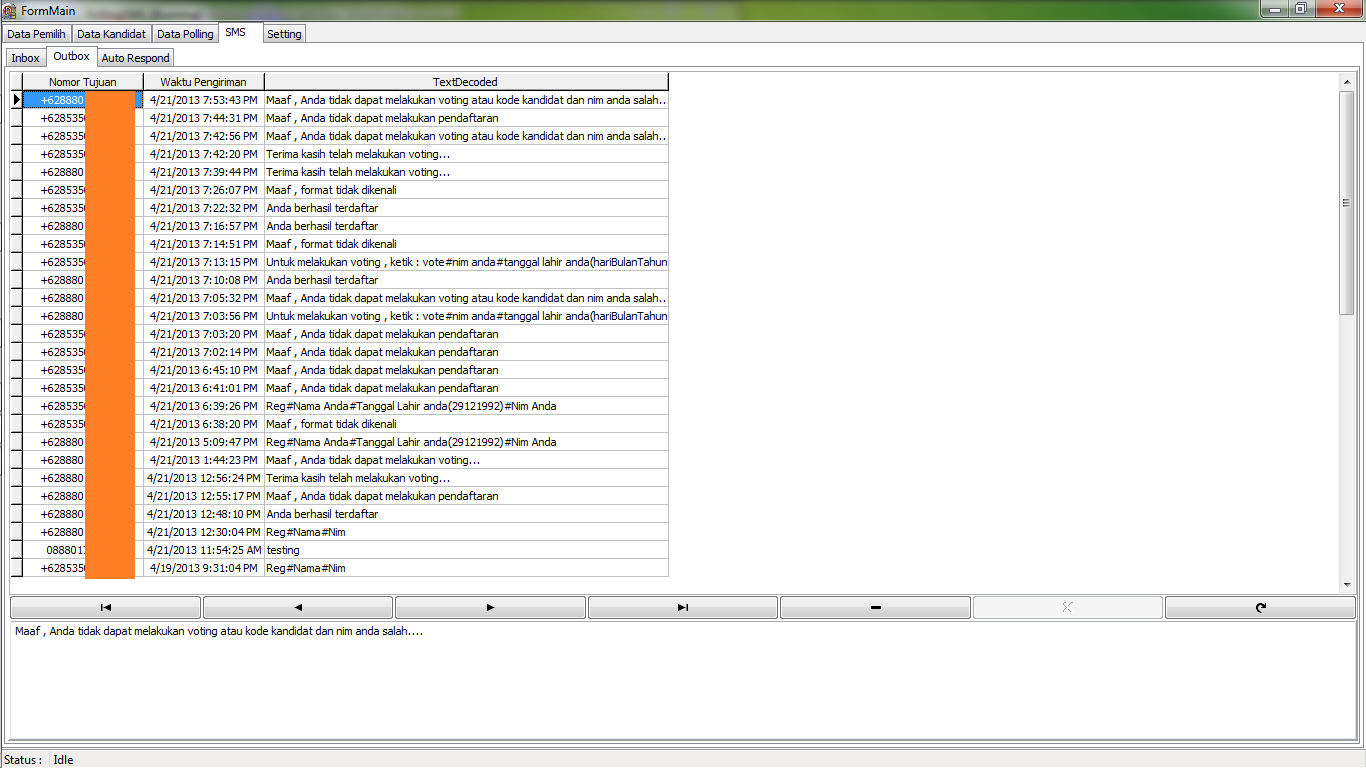Select row sent at 4/21/2013 12:48:10 PM
1366x768 pixels.
click(340, 514)
